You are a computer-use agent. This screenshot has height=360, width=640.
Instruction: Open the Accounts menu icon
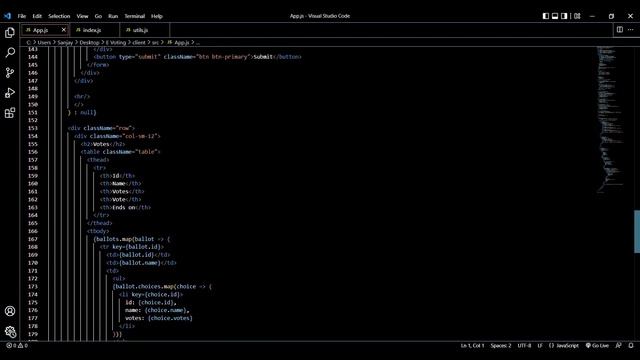click(x=10, y=311)
